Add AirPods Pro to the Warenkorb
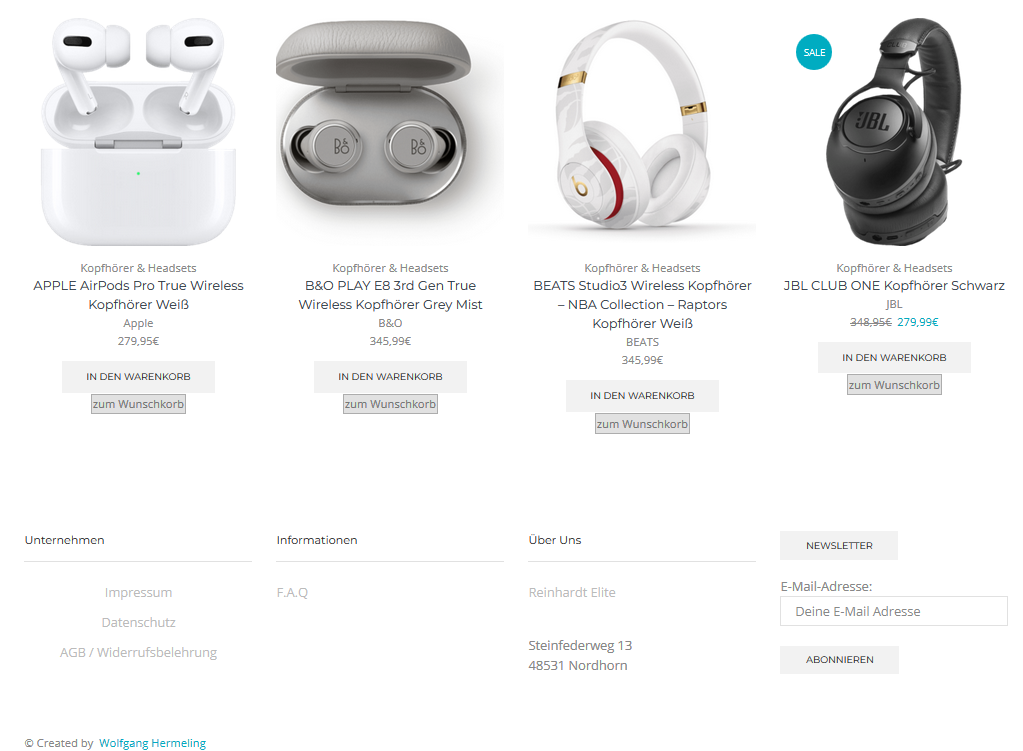The height and width of the screenshot is (751, 1023). coord(138,376)
